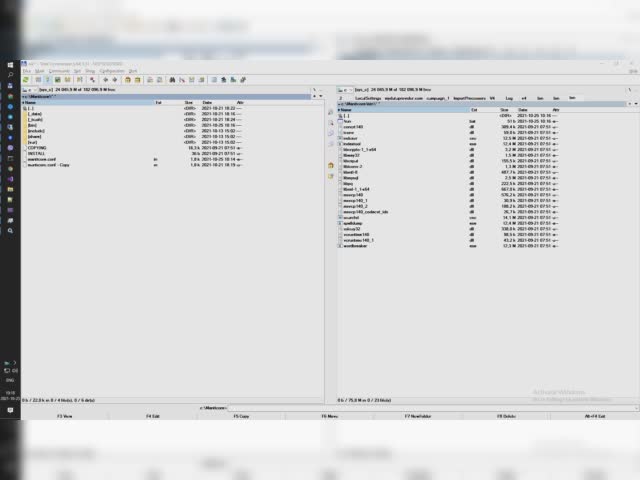Open the Configuration menu
This screenshot has width=640, height=480.
[112, 71]
